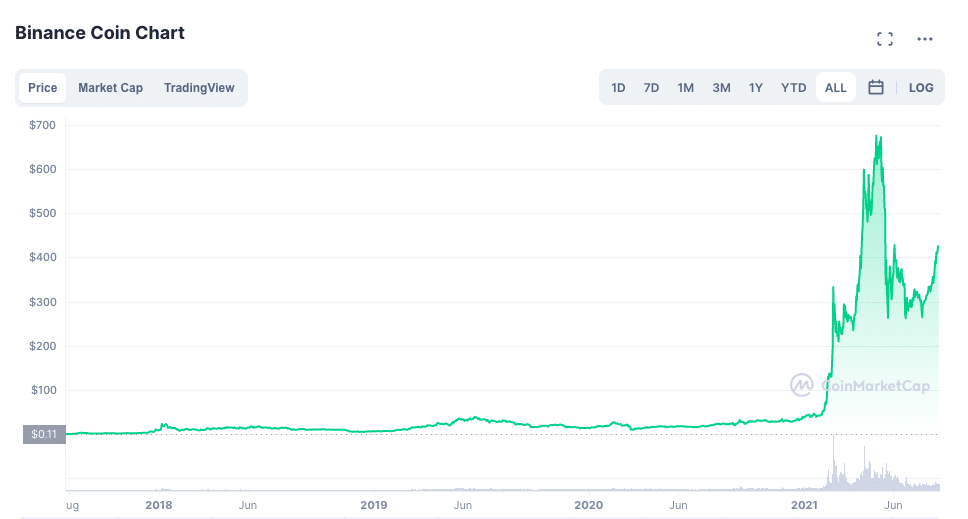The height and width of the screenshot is (519, 968).
Task: Switch to the TradingView tab
Action: click(199, 88)
